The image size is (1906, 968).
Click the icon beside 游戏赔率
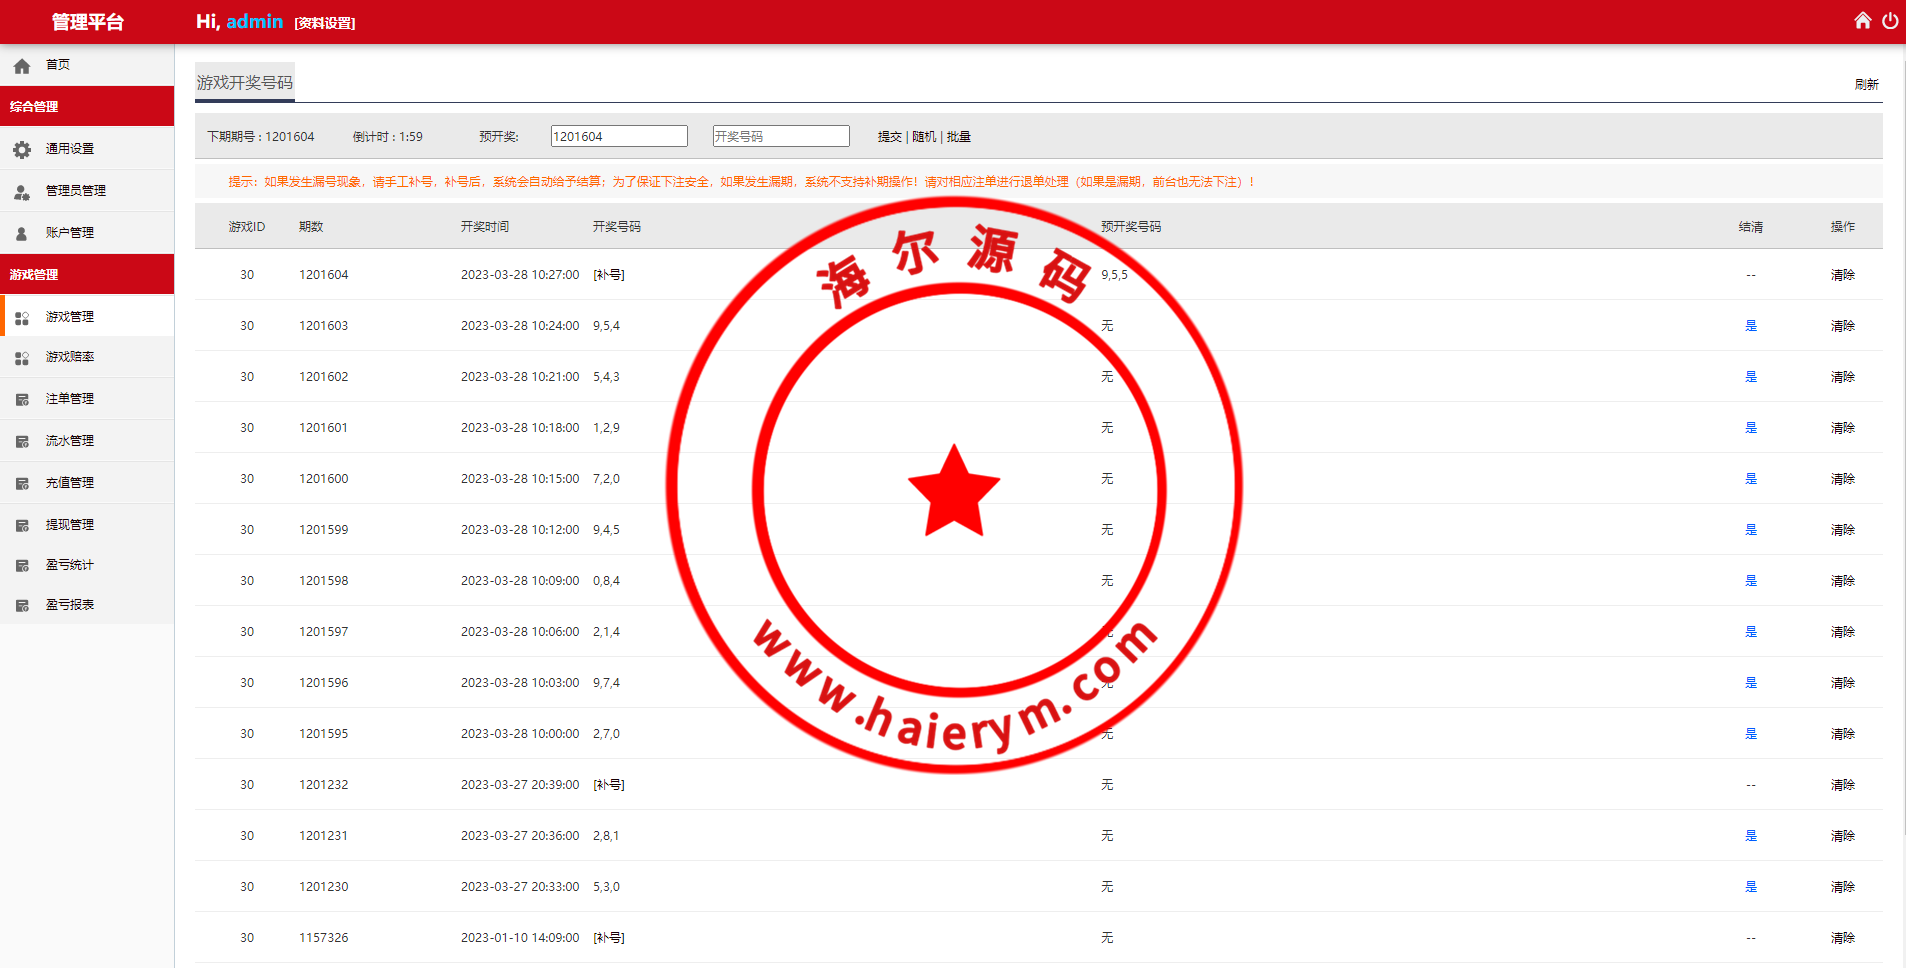[x=22, y=358]
